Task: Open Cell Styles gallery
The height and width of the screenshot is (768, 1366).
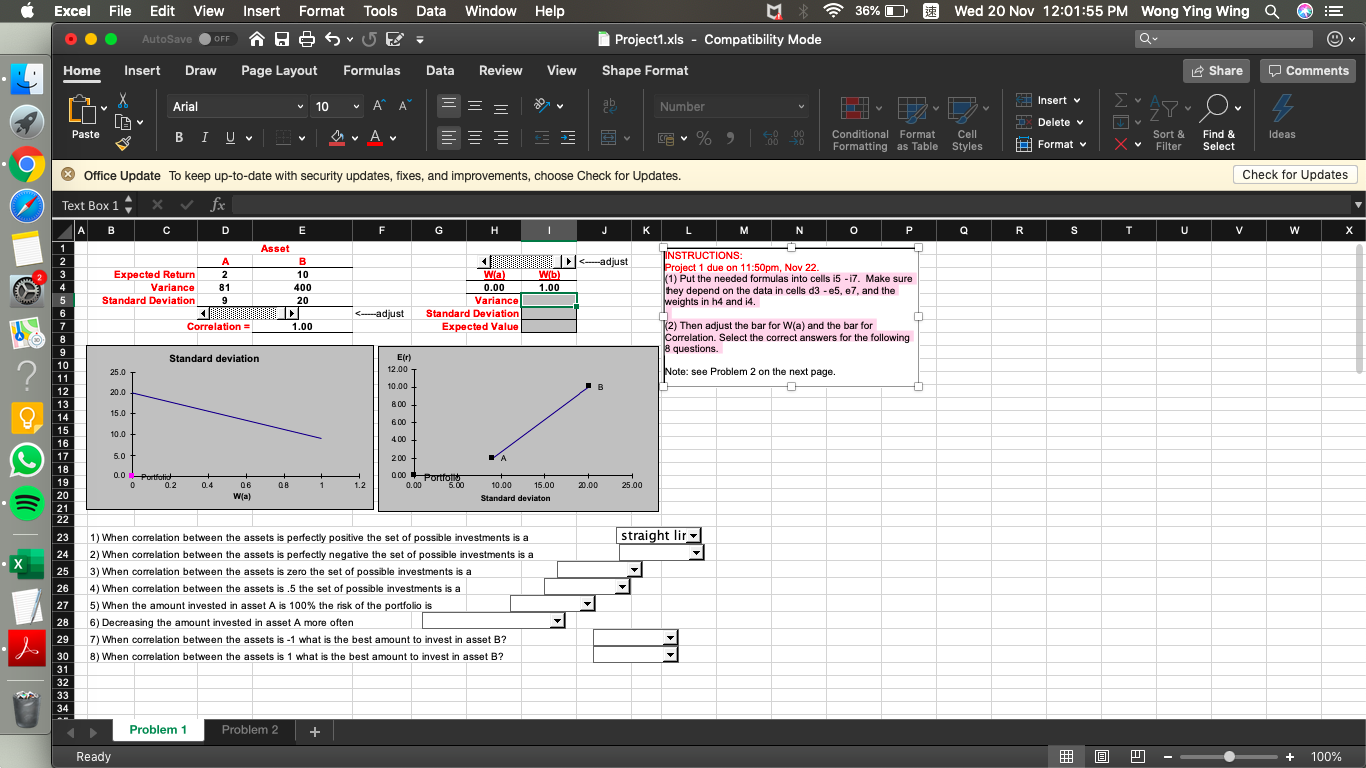Action: pos(967,122)
